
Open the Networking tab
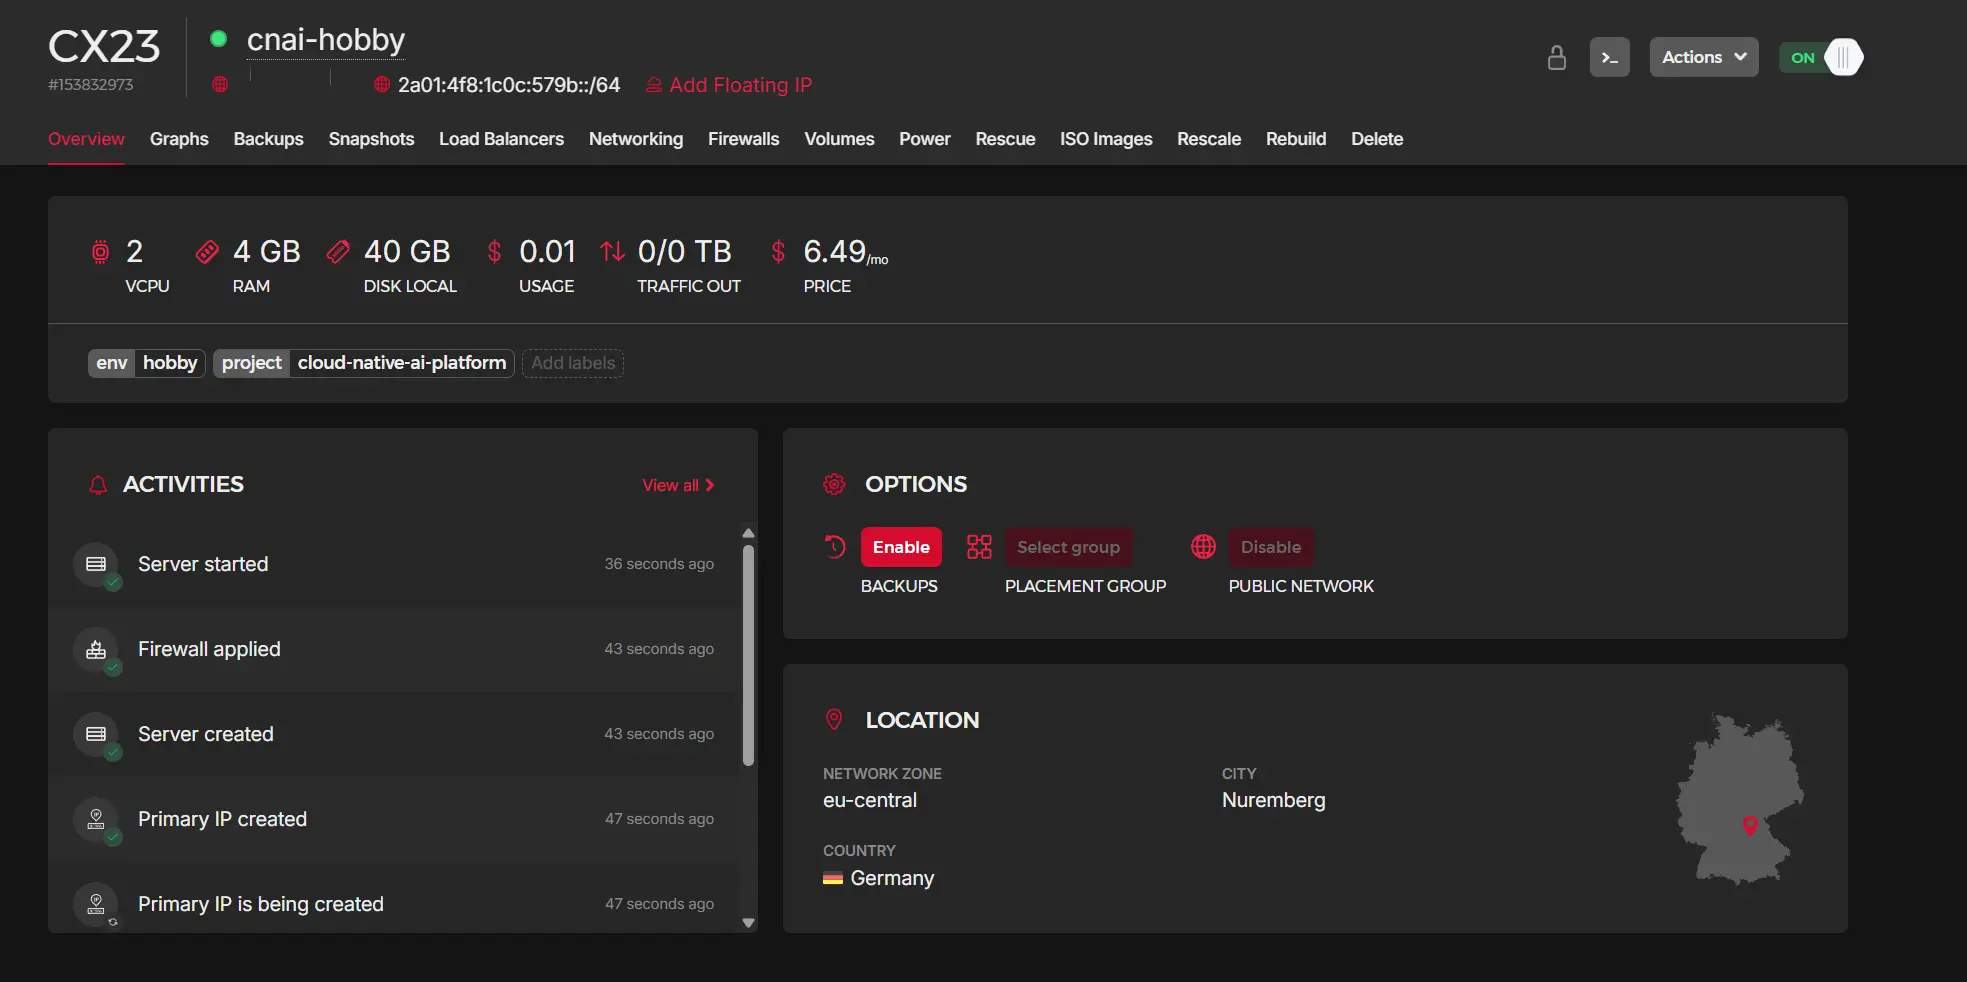click(x=636, y=139)
